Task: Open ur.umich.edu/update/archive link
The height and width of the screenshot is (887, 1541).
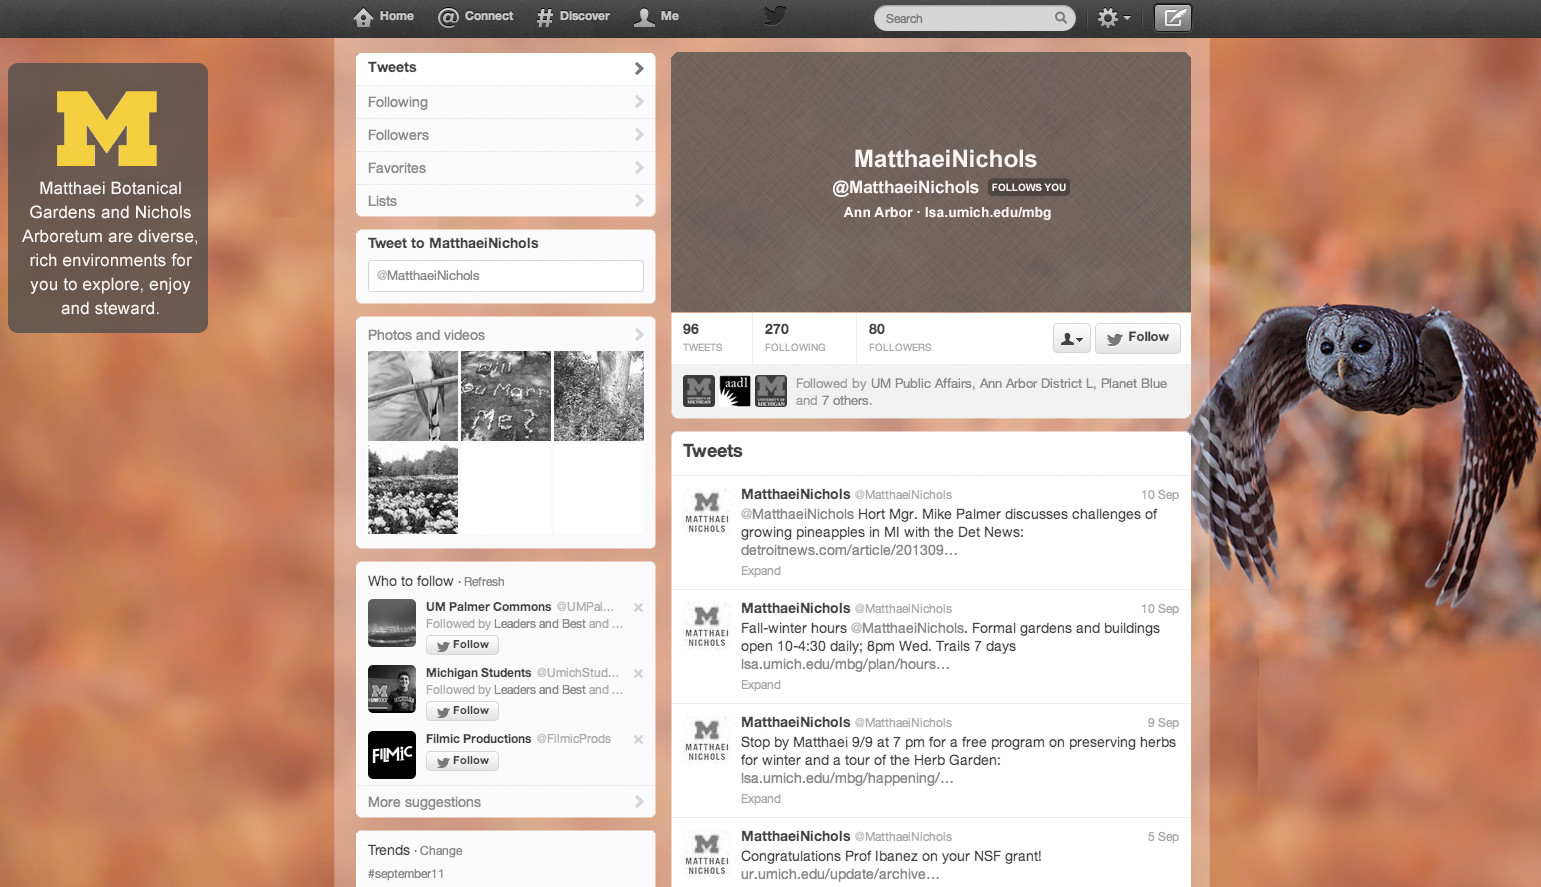Action: tap(840, 874)
